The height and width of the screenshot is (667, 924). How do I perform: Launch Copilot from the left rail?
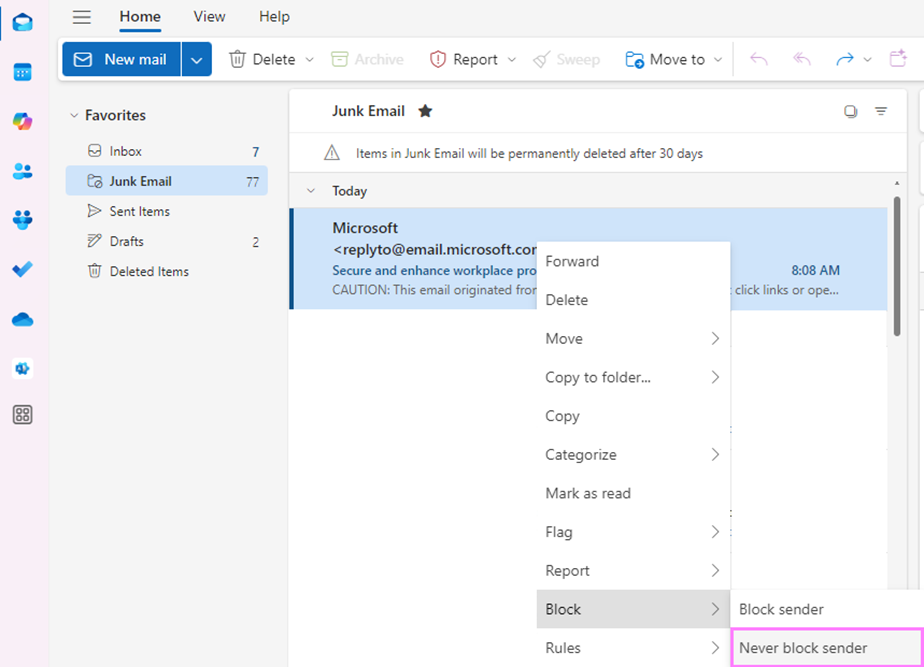coord(22,121)
